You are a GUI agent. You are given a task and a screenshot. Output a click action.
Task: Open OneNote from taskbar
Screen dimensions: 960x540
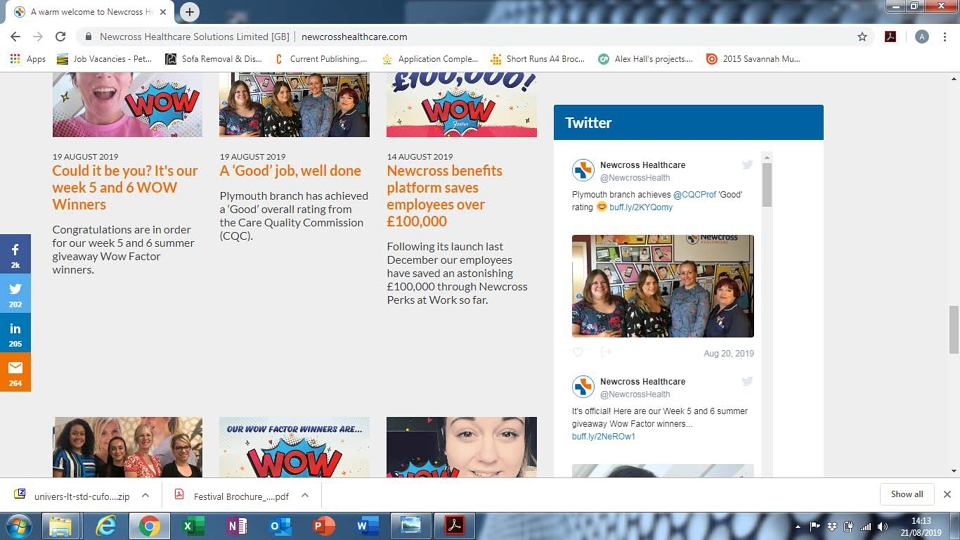(236, 526)
